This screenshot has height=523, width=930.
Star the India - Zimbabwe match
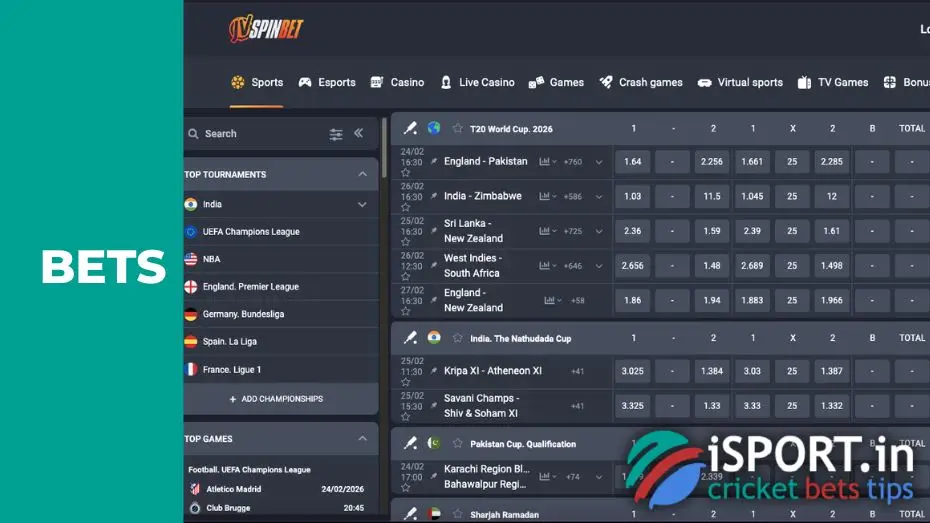pos(406,208)
